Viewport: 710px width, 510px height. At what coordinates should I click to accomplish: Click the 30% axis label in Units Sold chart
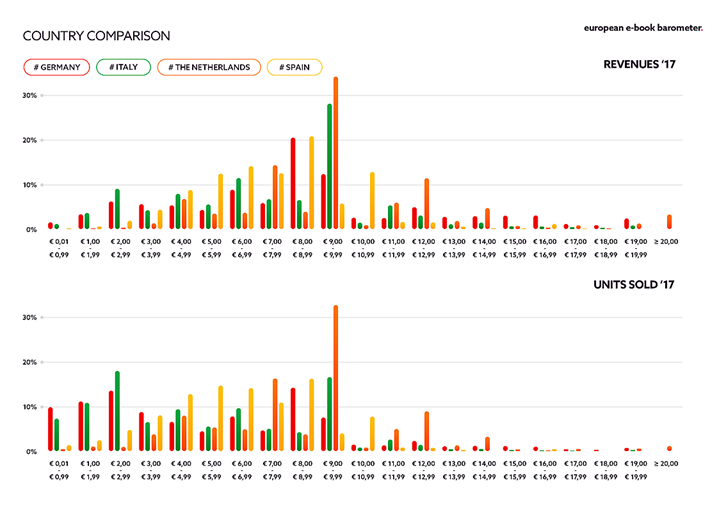tap(30, 318)
